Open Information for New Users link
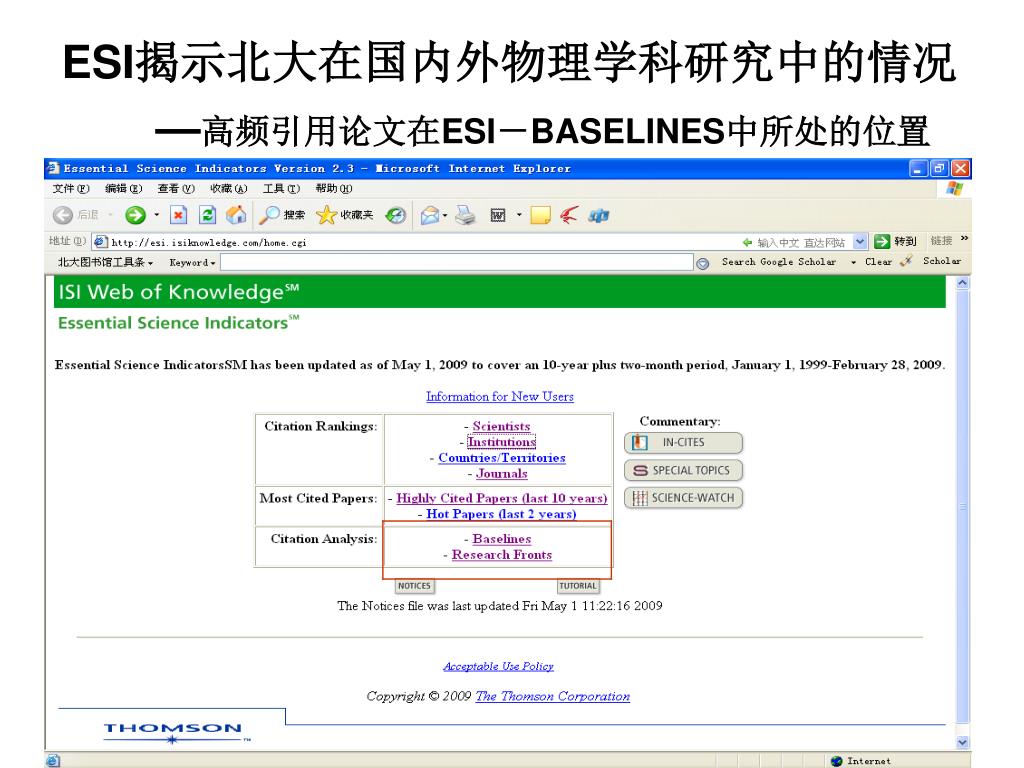 coord(500,396)
